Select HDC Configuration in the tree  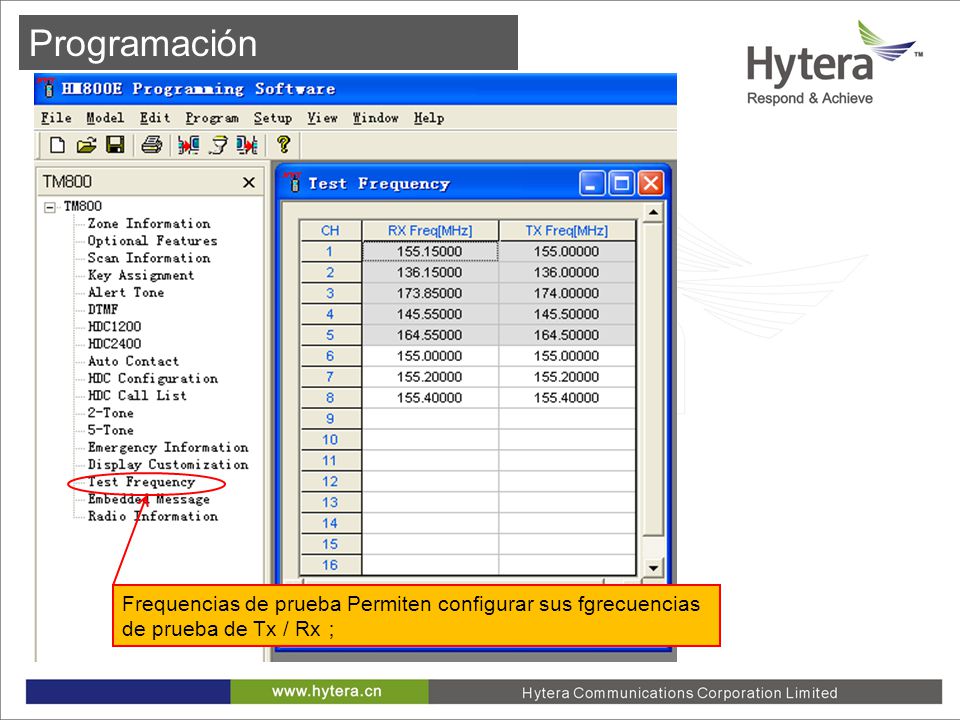[x=152, y=378]
